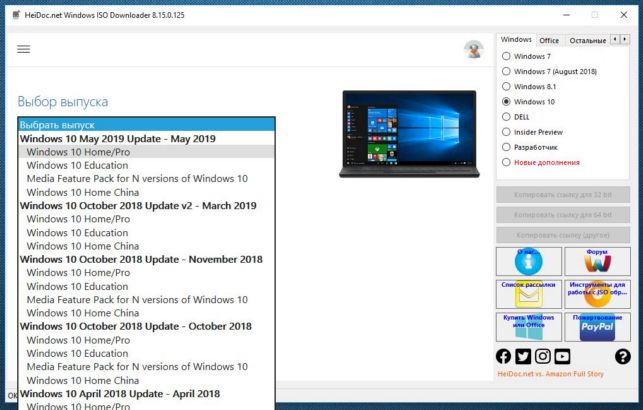
Task: Select the Windows 8.1 radio button
Action: [x=506, y=87]
